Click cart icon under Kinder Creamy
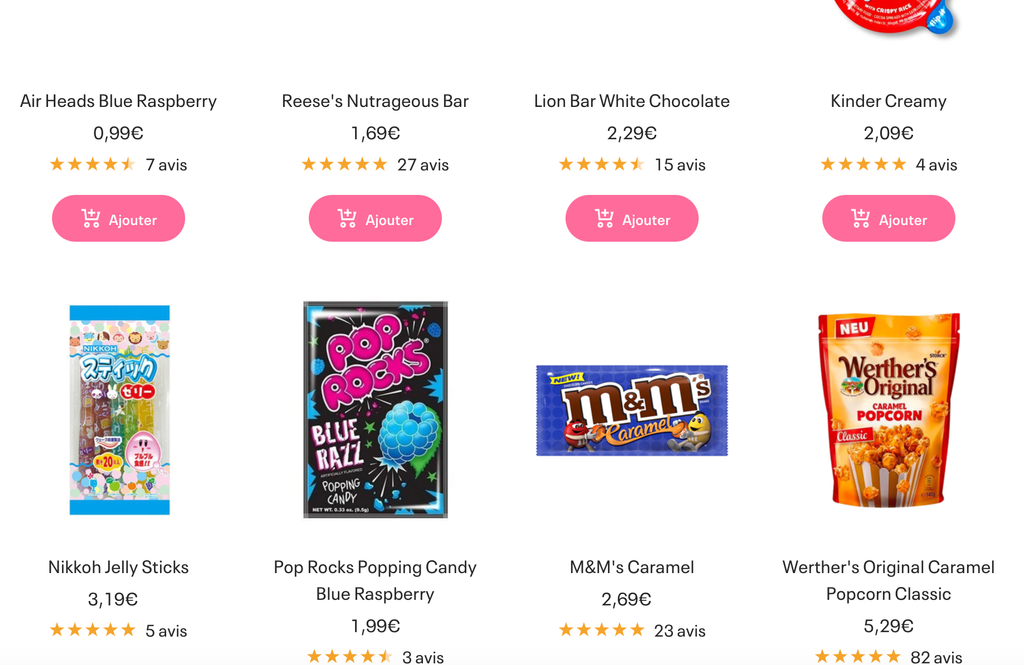 [x=861, y=219]
